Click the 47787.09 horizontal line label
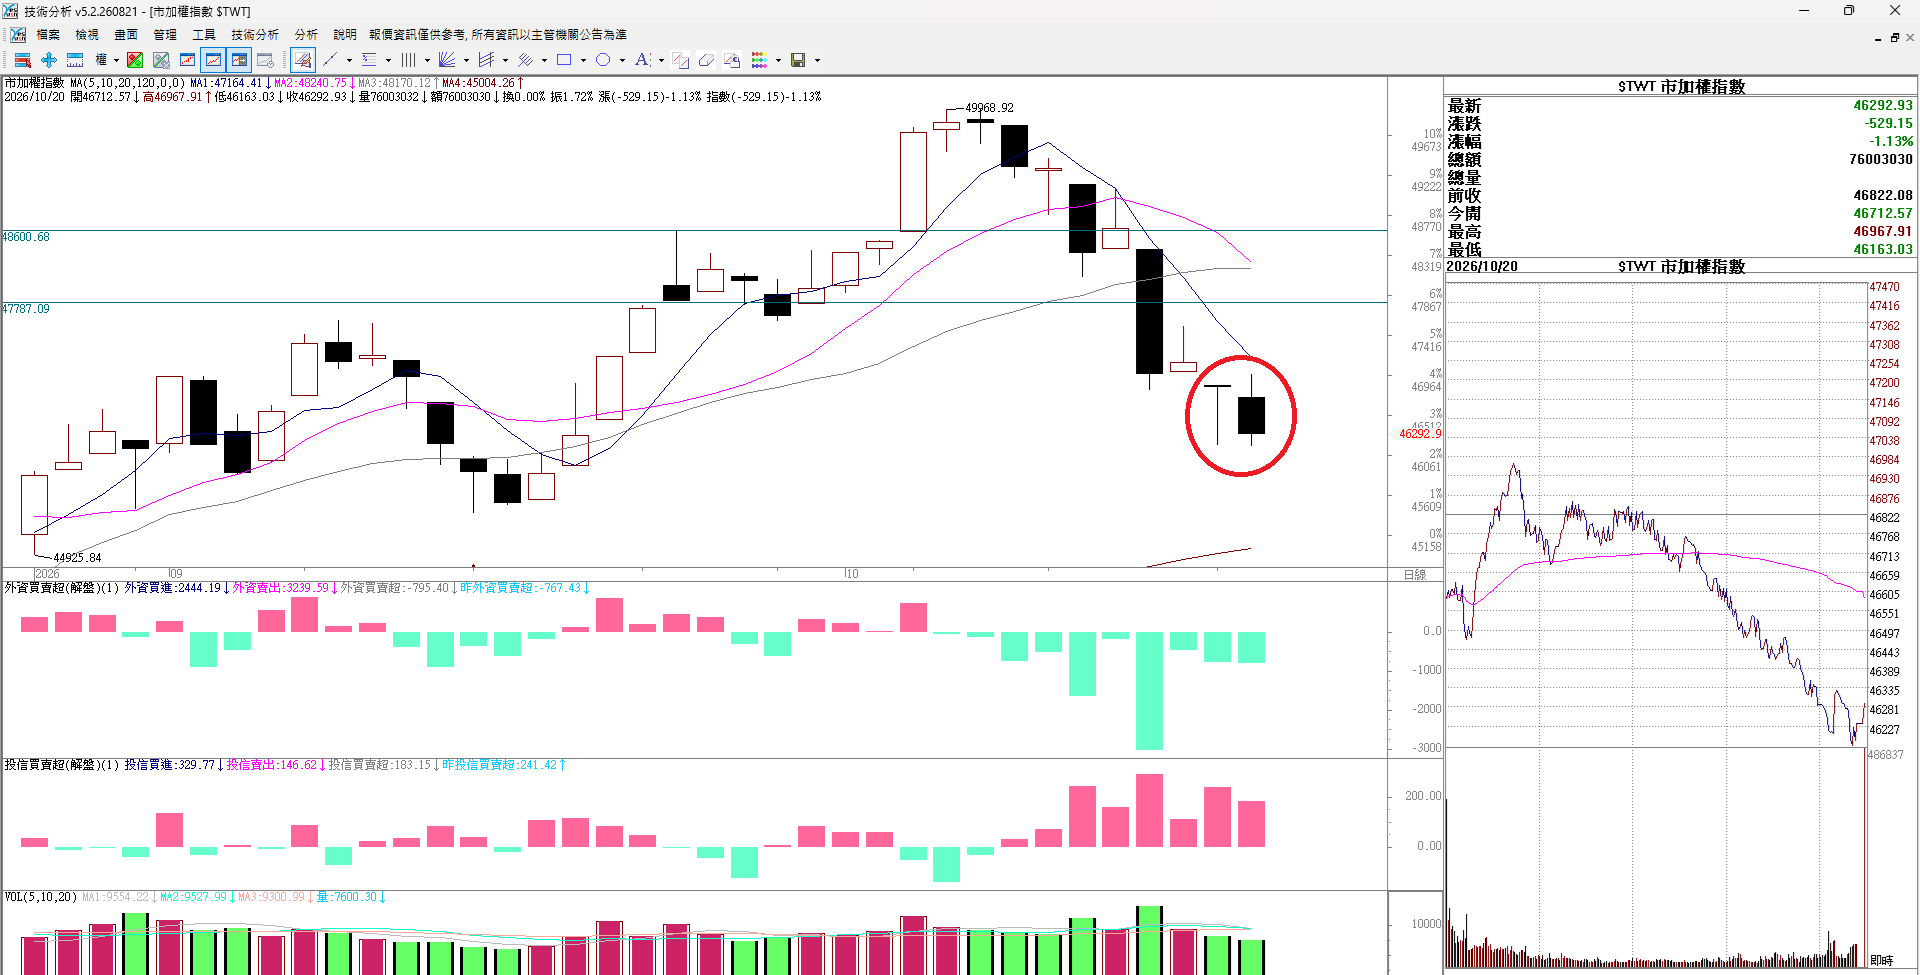 (x=26, y=309)
